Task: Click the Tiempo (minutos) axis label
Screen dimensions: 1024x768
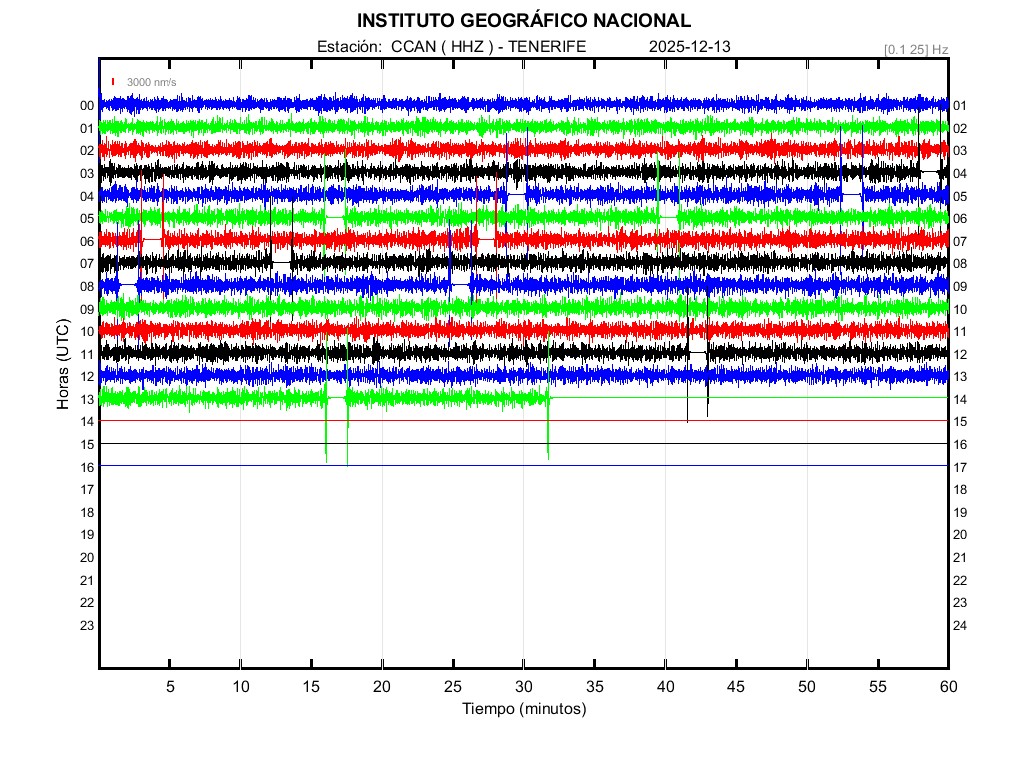Action: 523,709
